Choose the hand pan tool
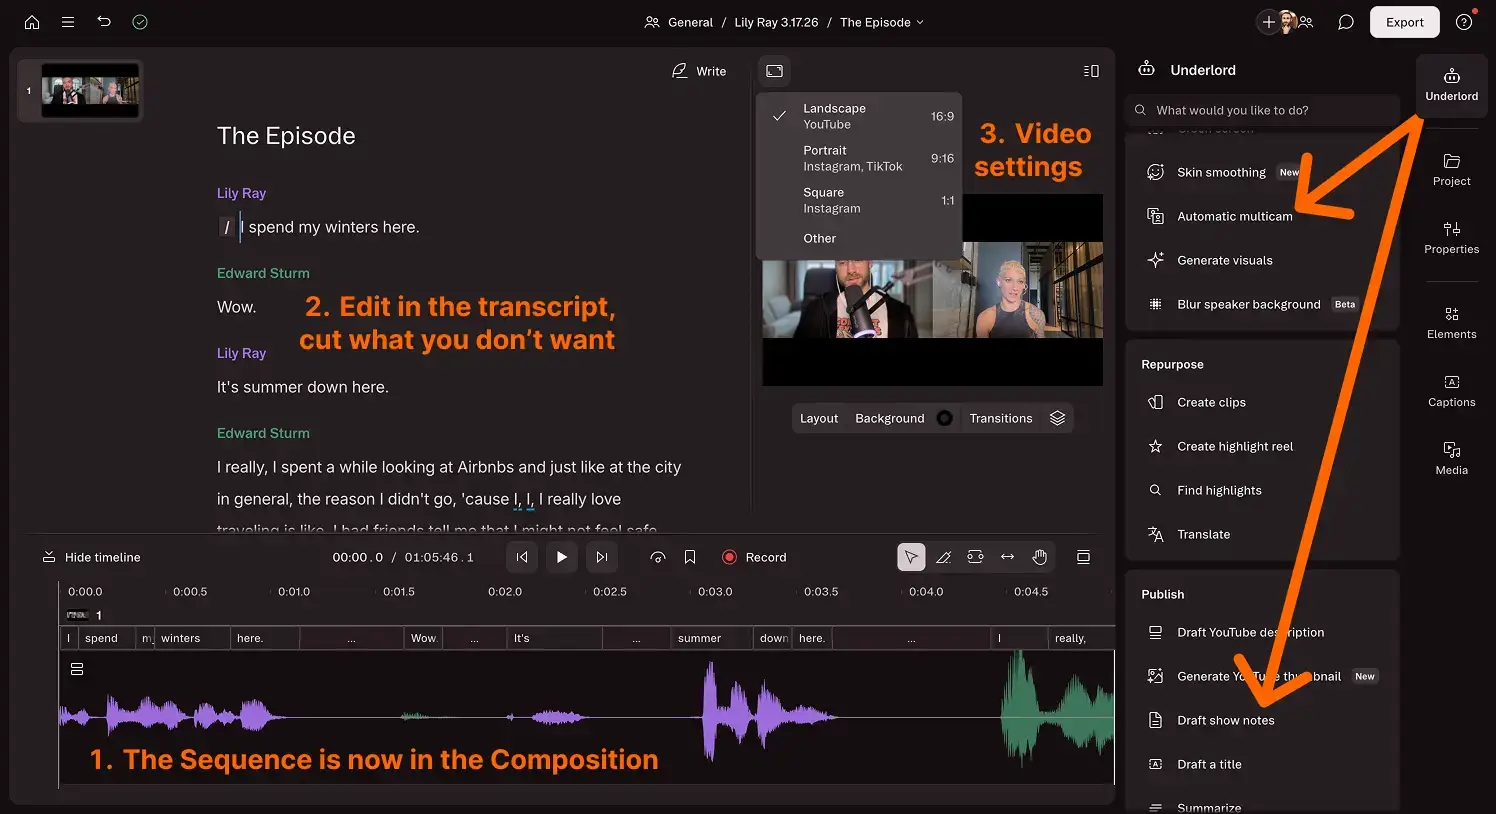Image resolution: width=1496 pixels, height=814 pixels. point(1040,557)
